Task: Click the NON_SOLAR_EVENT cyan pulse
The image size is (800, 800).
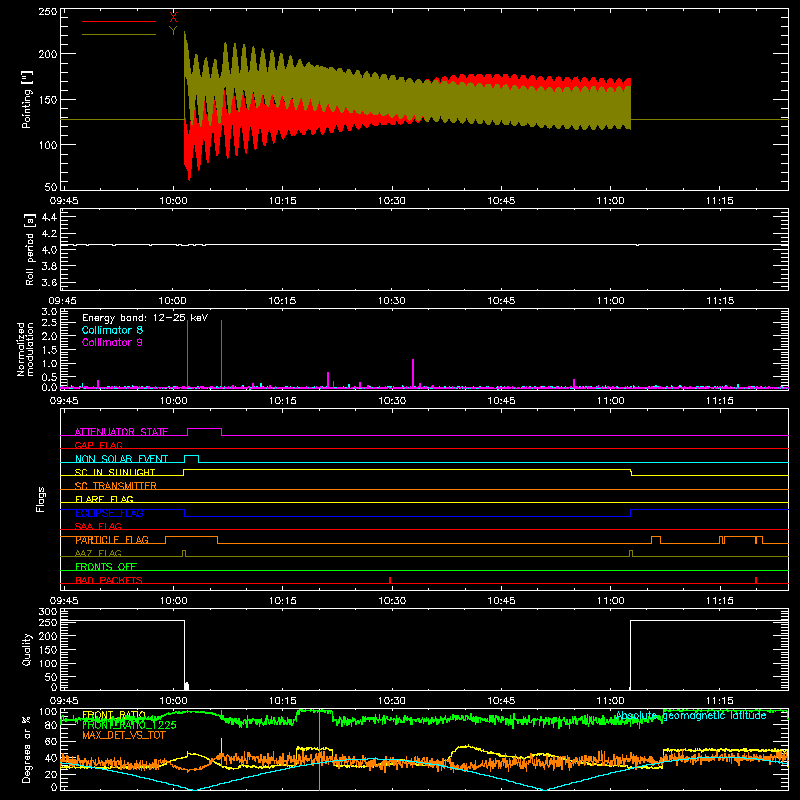Action: pos(191,458)
